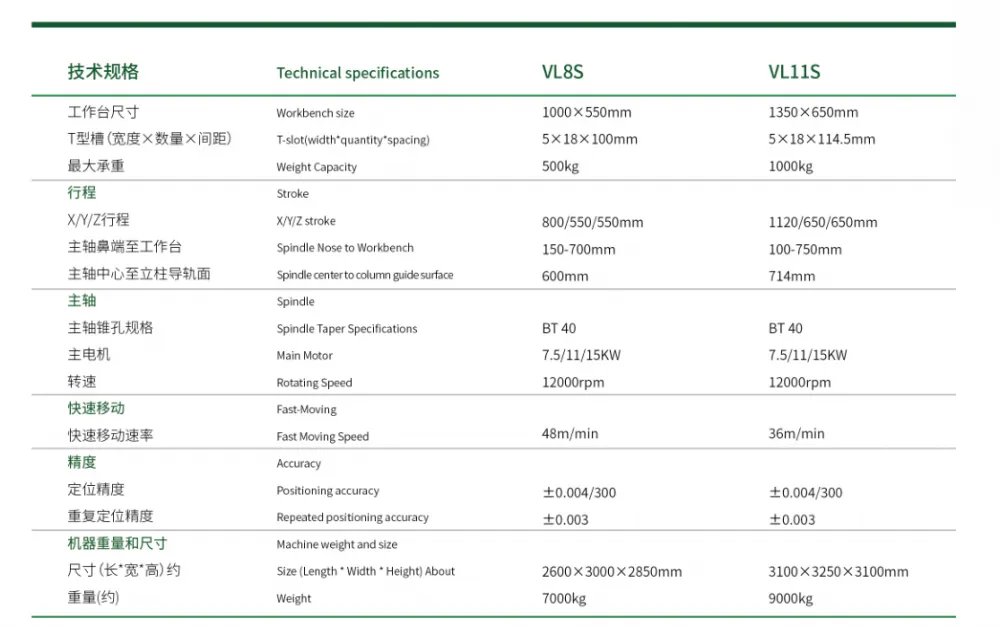
Task: Click the '2600×3000×2850mm' value
Action: [x=612, y=572]
